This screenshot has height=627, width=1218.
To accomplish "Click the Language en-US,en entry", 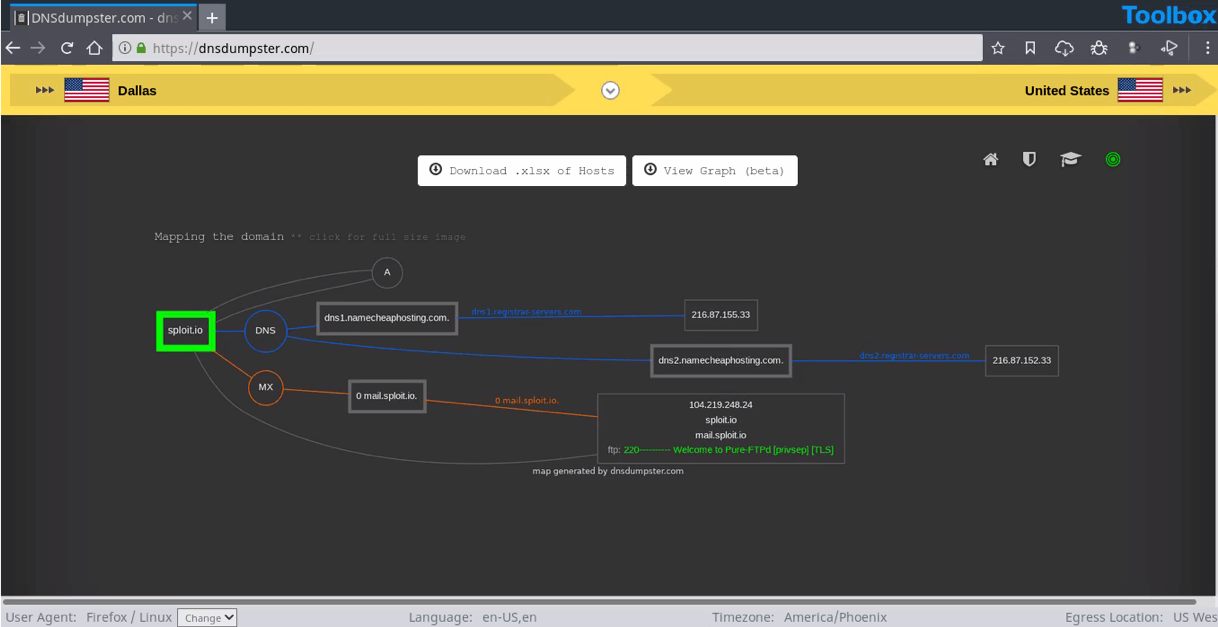I will 472,617.
